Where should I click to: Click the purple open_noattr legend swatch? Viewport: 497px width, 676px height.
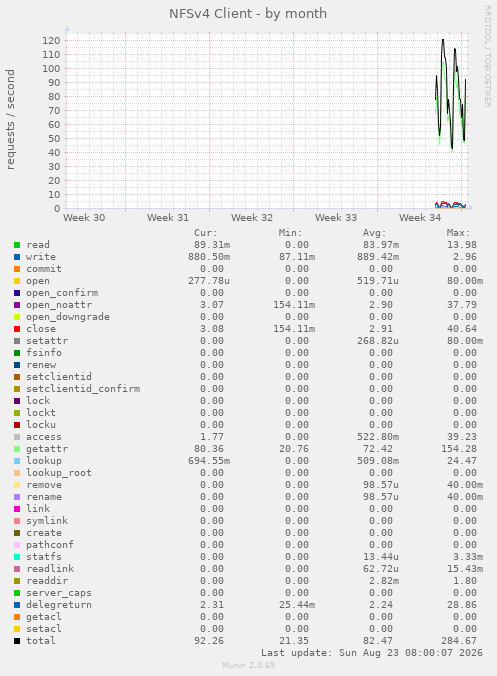17,305
